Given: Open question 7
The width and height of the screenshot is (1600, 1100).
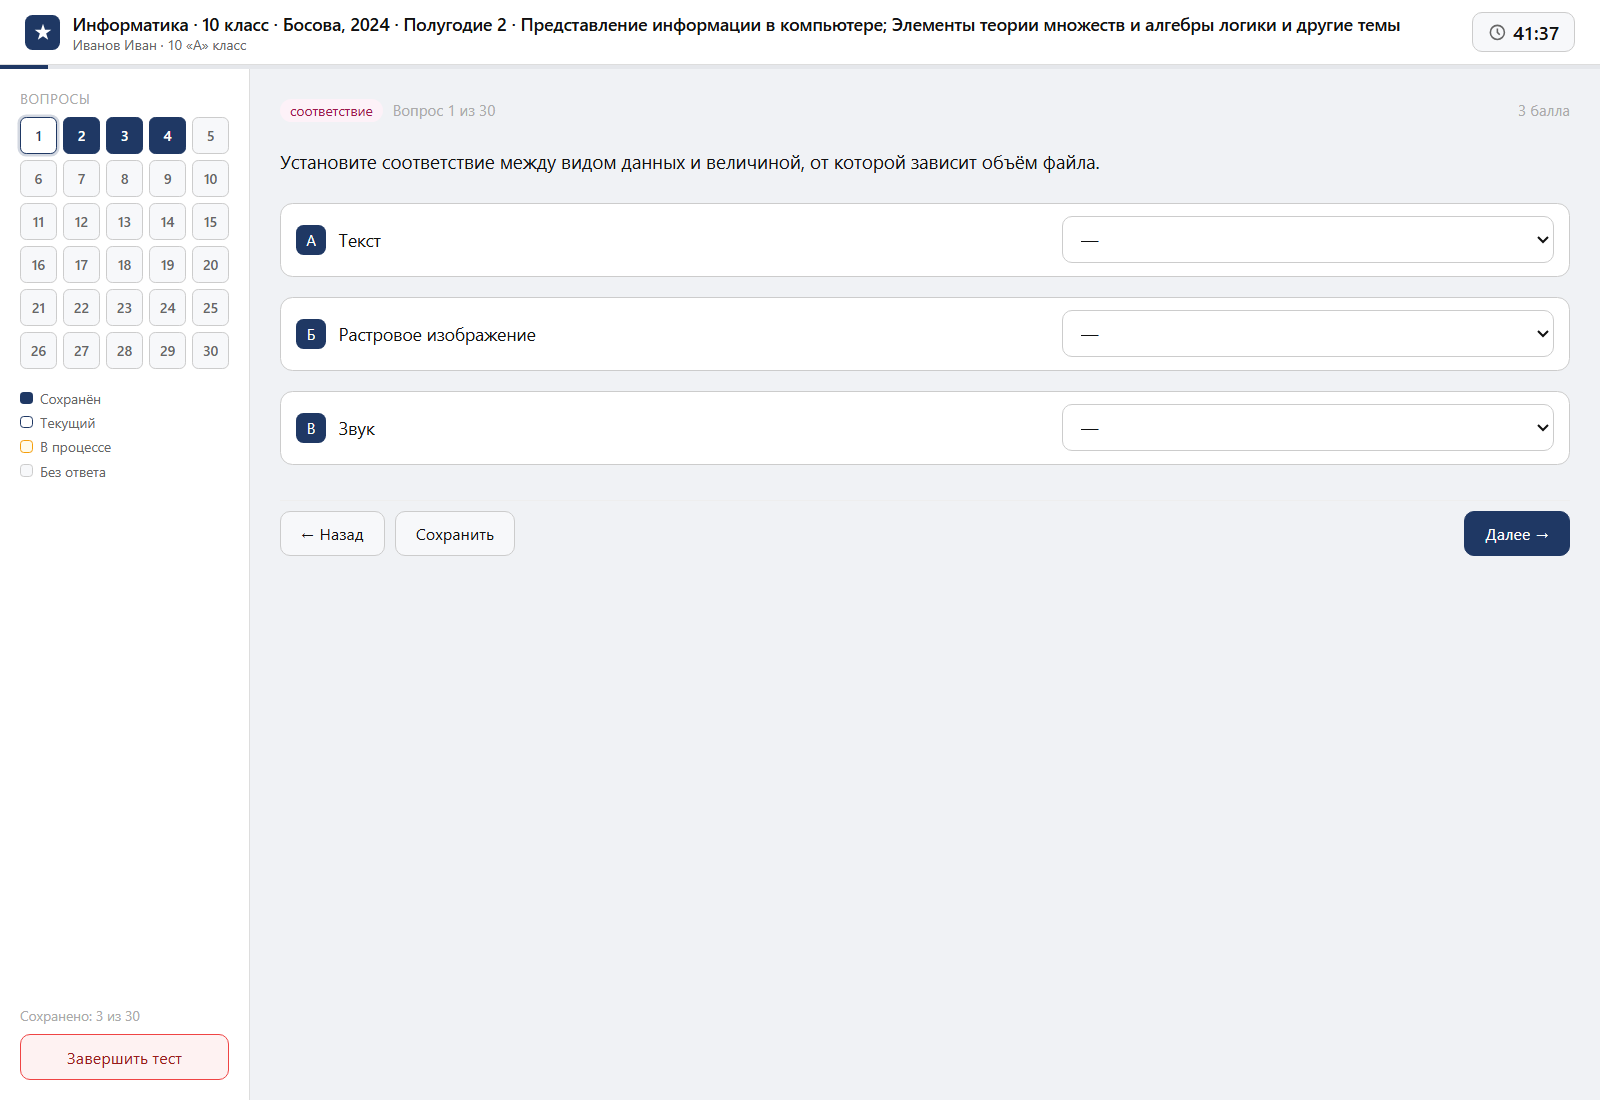Looking at the screenshot, I should click(x=81, y=179).
